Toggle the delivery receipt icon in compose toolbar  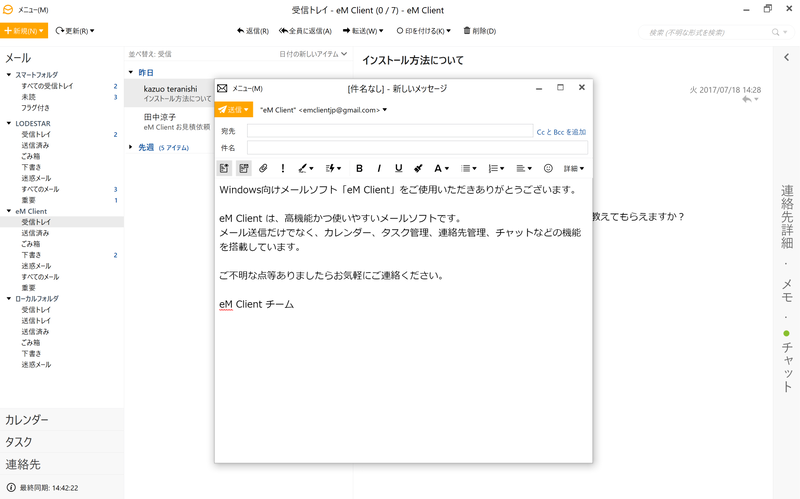[x=224, y=168]
